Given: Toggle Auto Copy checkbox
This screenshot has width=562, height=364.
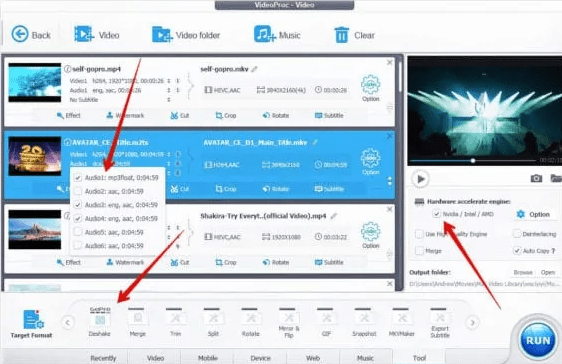Looking at the screenshot, I should 516,251.
